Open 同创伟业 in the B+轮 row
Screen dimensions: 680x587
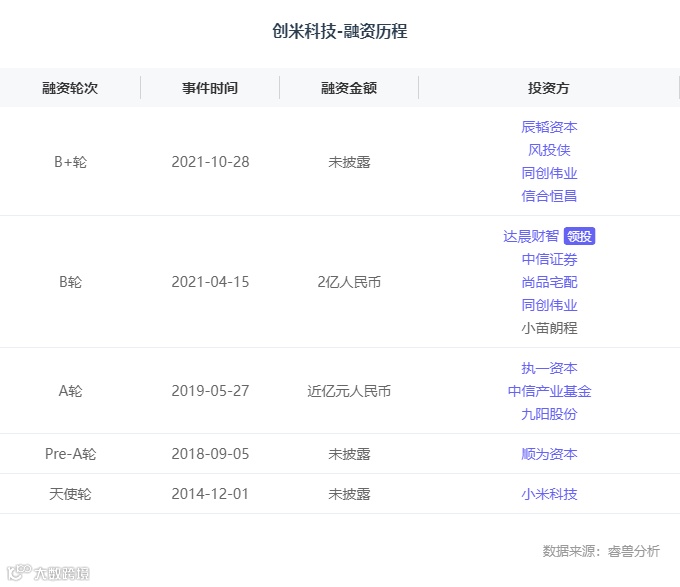(x=549, y=173)
